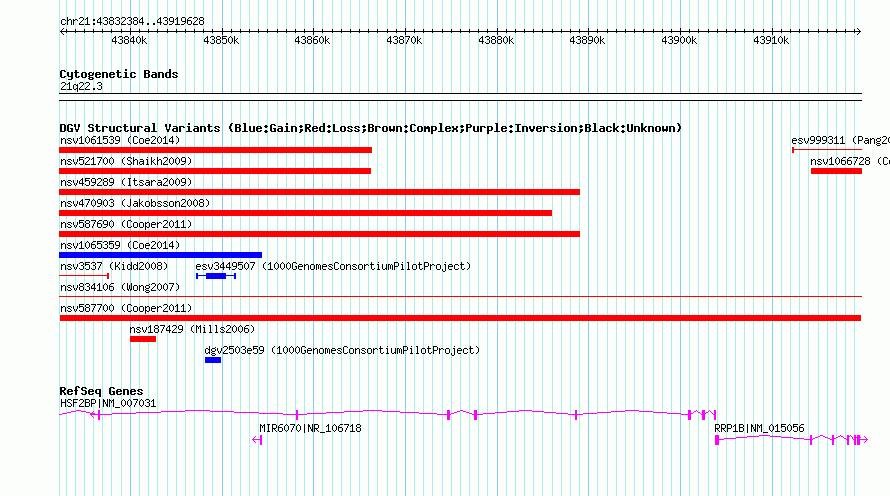Click the nsv1061539 (Coe2014) variant label
Image resolution: width=890 pixels, height=496 pixels.
point(120,140)
